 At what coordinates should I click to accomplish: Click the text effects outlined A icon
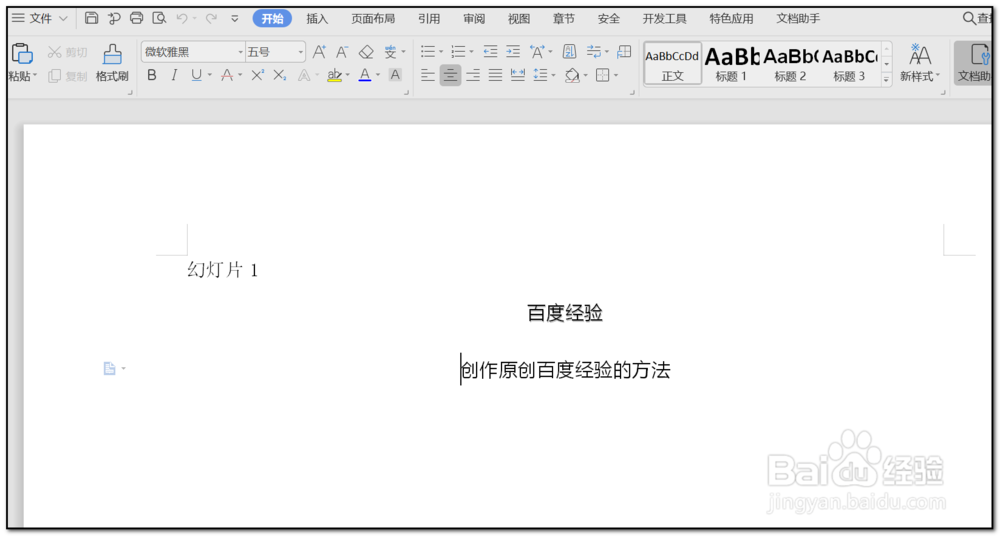[304, 75]
